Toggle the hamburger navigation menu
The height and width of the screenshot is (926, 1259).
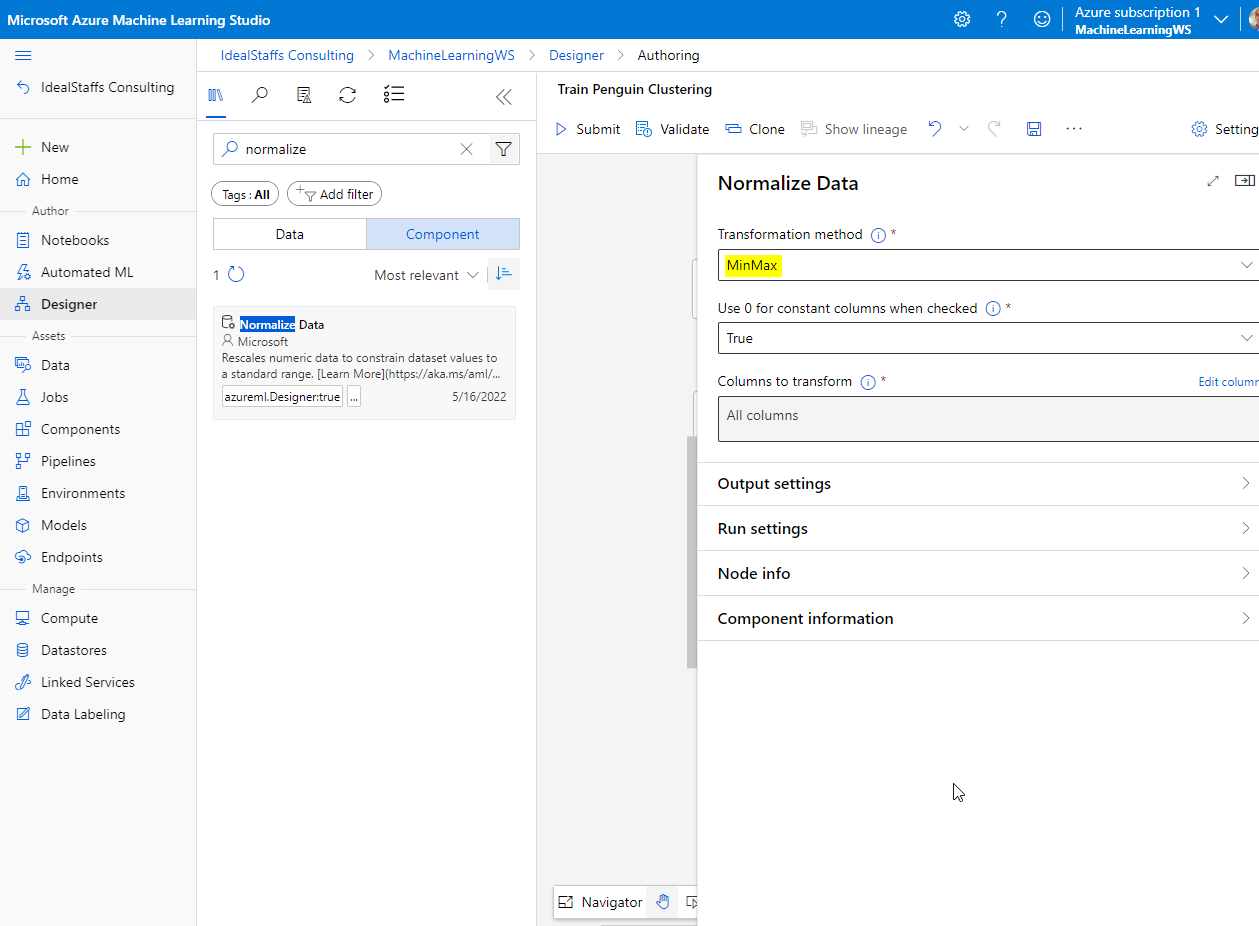[23, 55]
